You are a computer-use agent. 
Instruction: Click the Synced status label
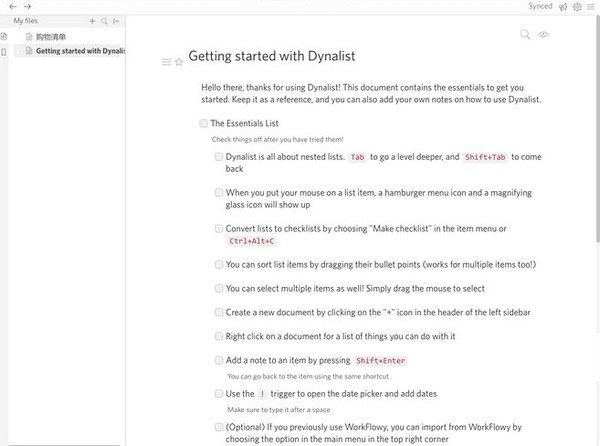pos(541,7)
